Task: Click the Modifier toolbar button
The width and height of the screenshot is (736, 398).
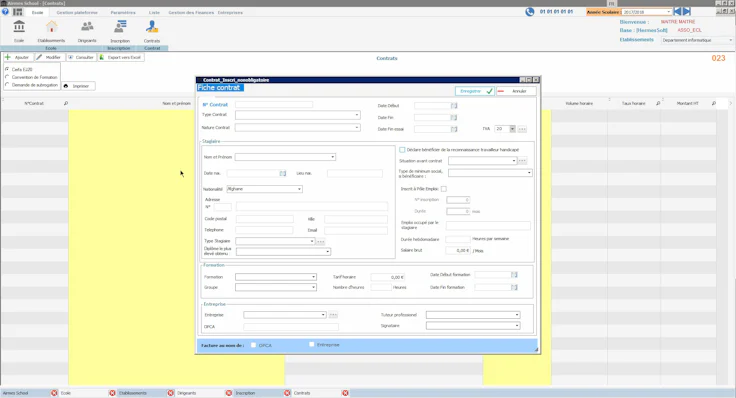Action: coord(49,57)
